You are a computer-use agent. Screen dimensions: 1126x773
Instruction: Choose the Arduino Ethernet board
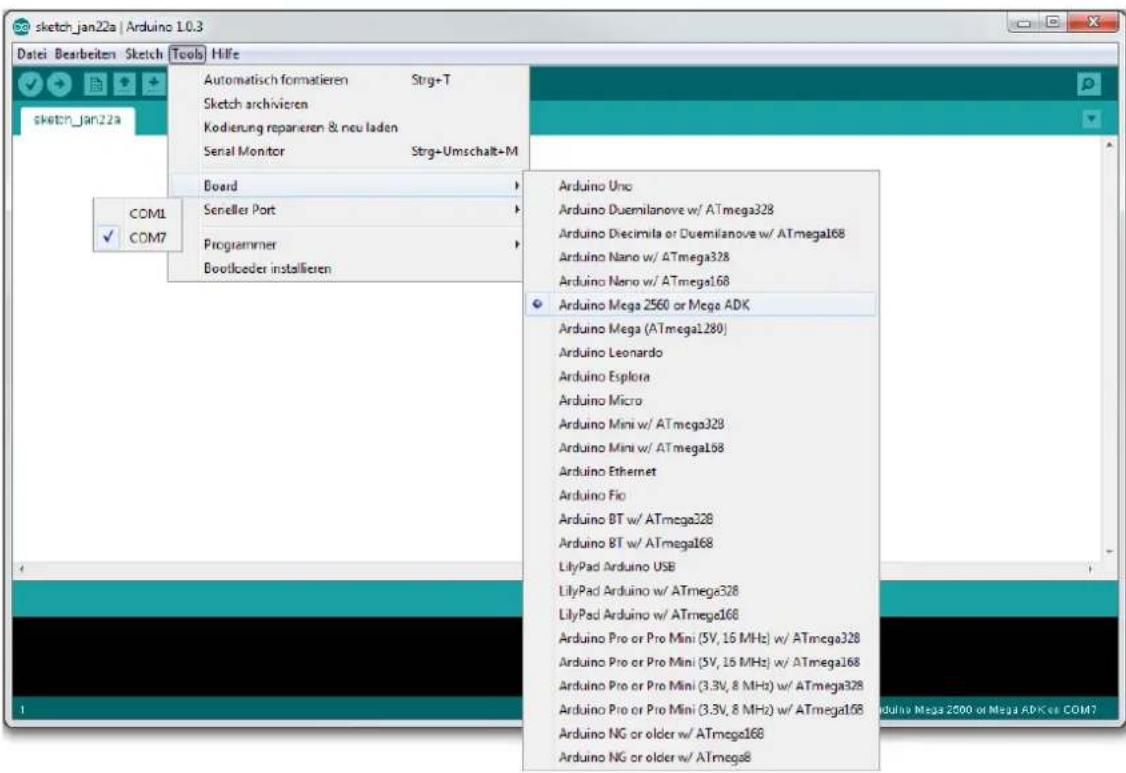tap(701, 471)
